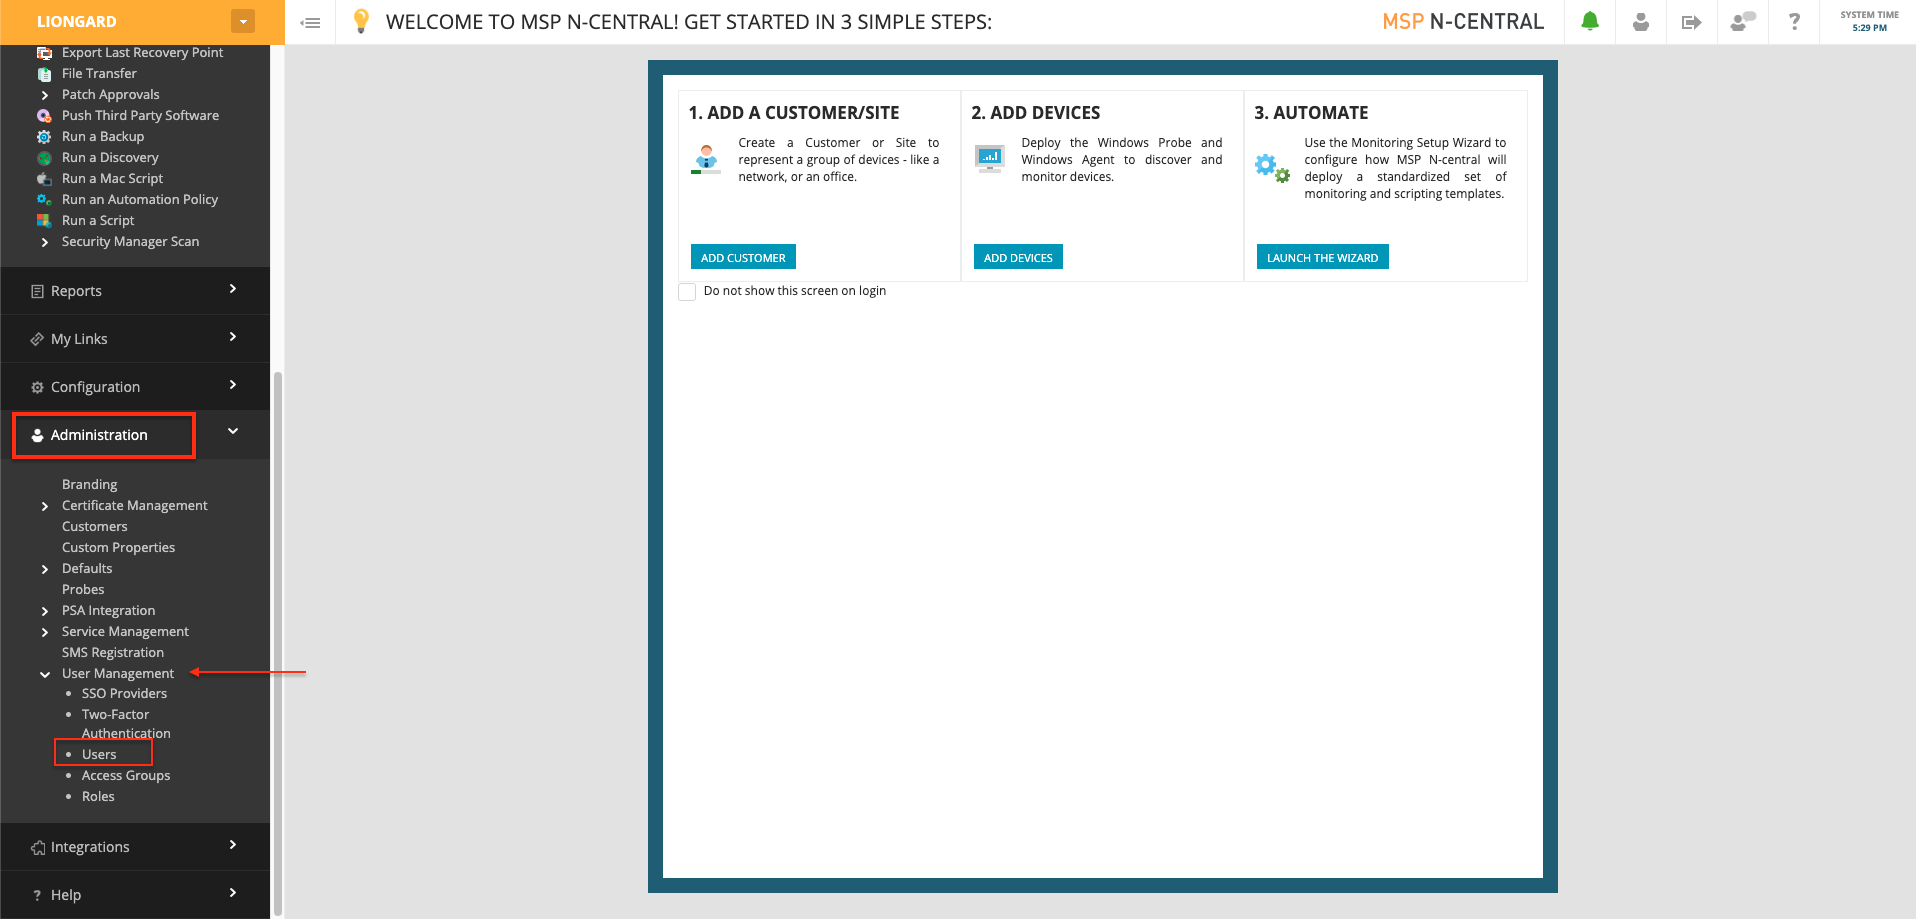
Task: Open the LIONGARD customer dropdown arrow
Action: 243,21
